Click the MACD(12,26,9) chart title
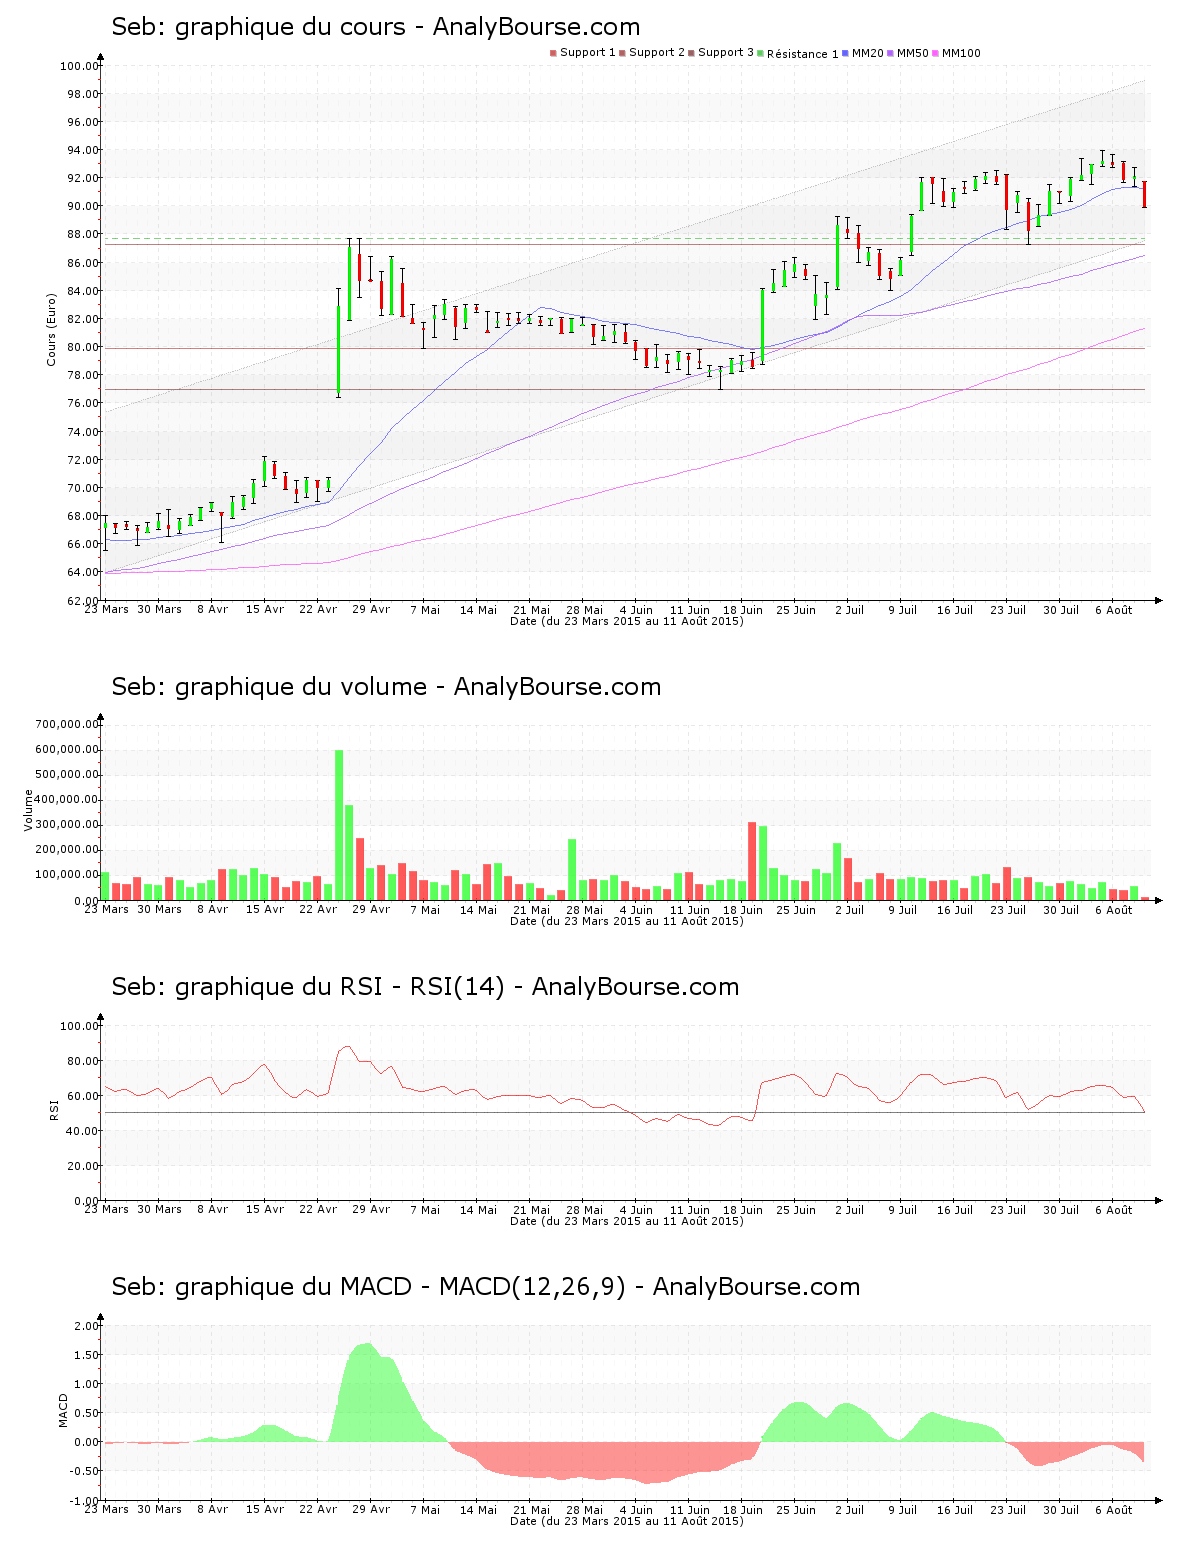 (486, 1287)
